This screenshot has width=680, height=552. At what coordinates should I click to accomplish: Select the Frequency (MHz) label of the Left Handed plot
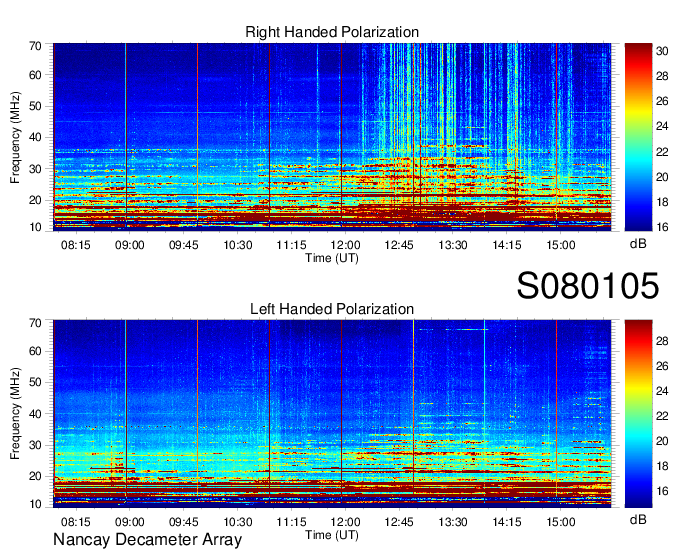tap(15, 414)
